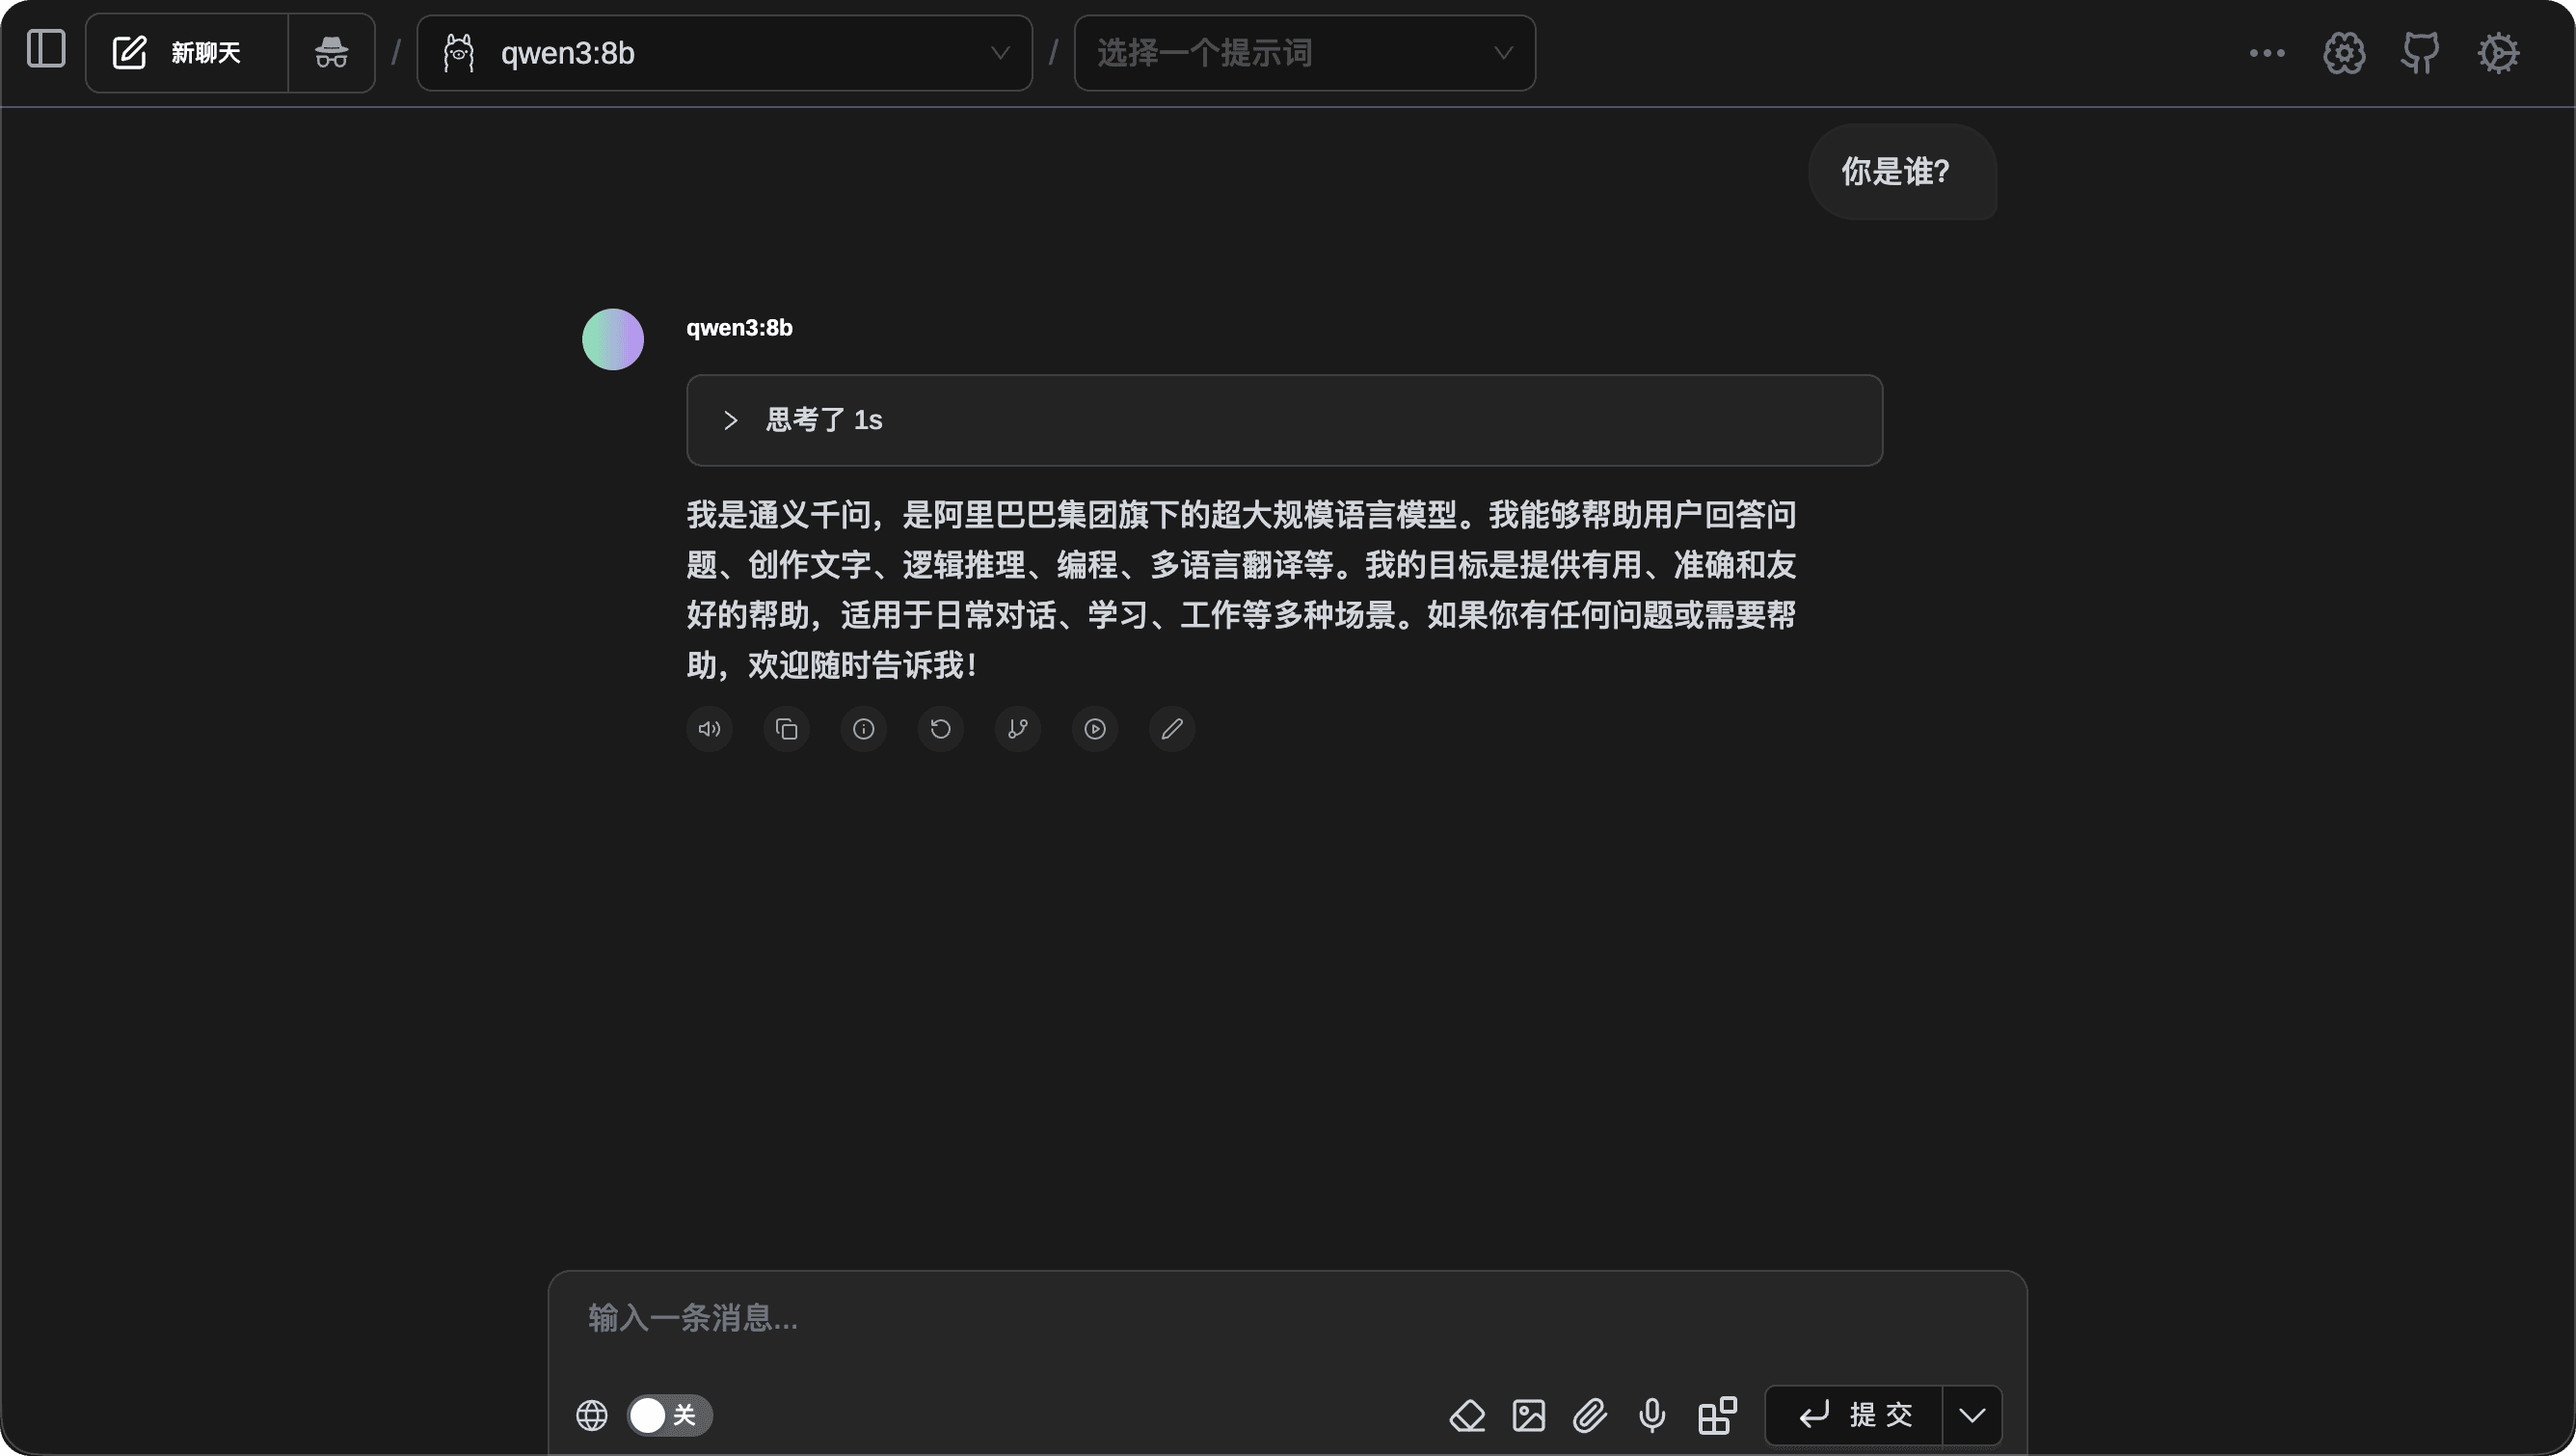Create a branch from this response
Viewport: 2576px width, 1456px height.
(x=1017, y=729)
